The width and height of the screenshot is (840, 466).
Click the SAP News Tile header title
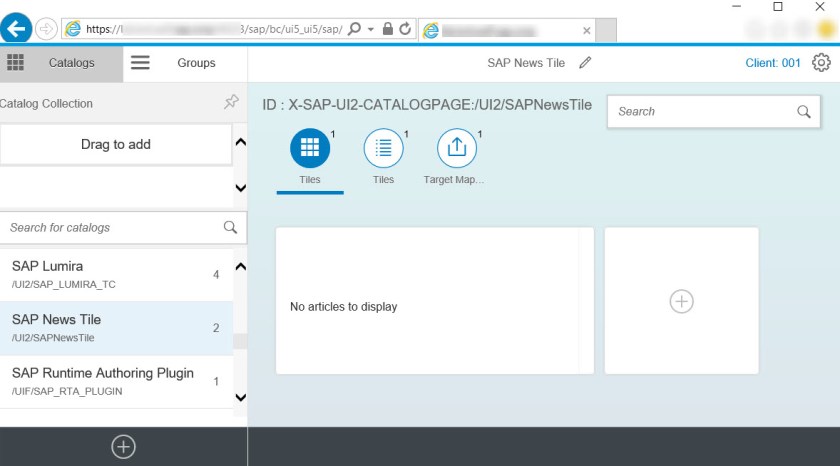click(x=526, y=63)
